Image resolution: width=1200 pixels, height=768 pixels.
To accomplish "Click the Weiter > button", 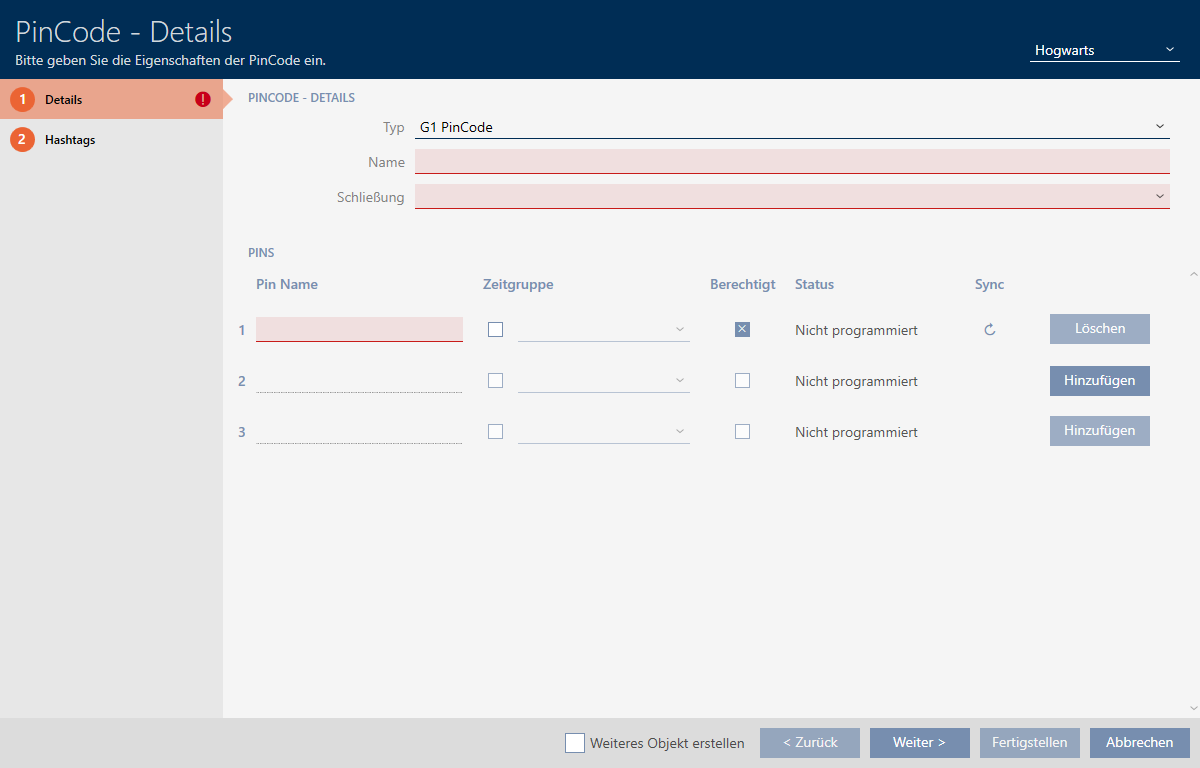I will (919, 743).
